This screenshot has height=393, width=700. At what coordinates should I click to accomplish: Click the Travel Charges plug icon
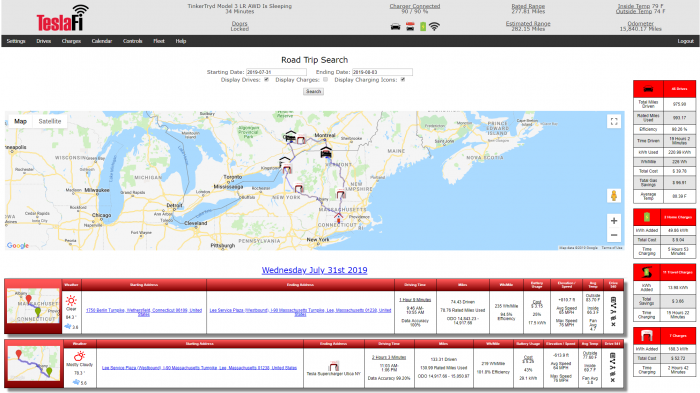[x=647, y=272]
